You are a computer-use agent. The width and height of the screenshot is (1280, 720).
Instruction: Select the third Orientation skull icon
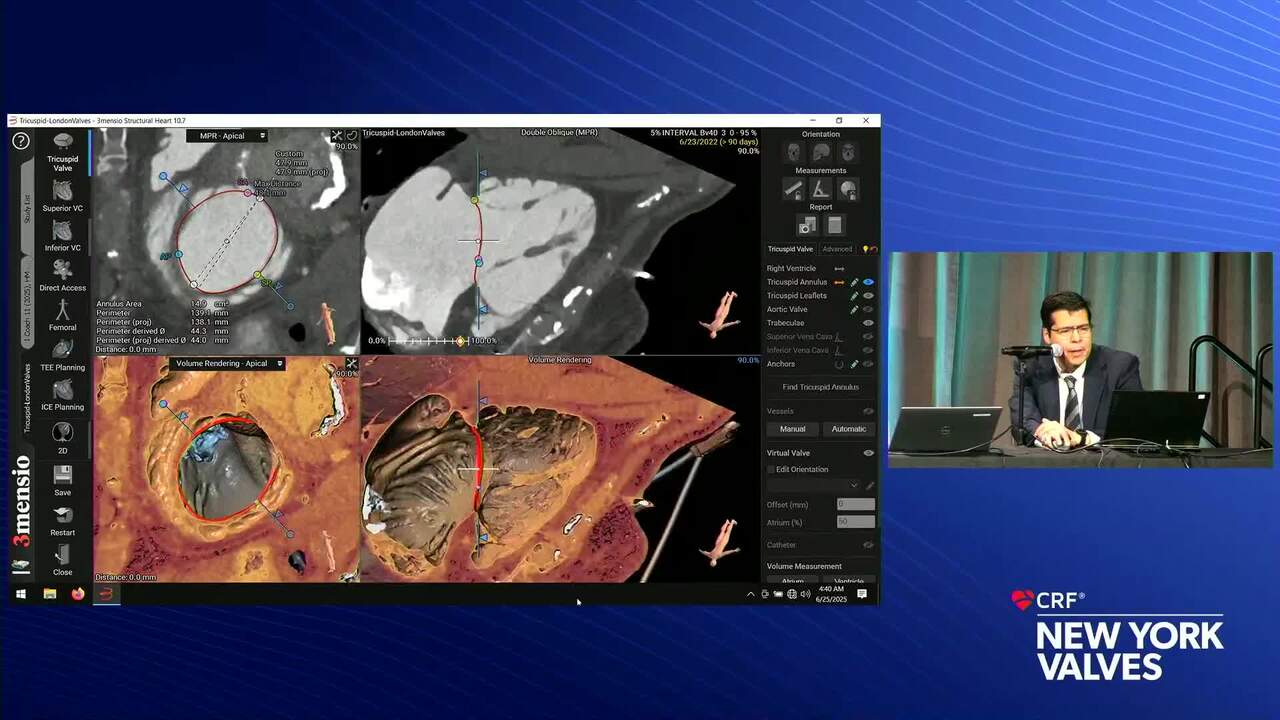point(847,152)
